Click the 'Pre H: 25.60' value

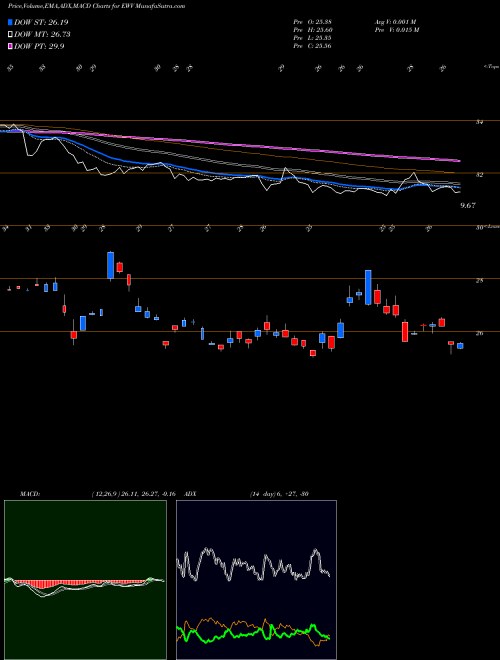(x=313, y=30)
